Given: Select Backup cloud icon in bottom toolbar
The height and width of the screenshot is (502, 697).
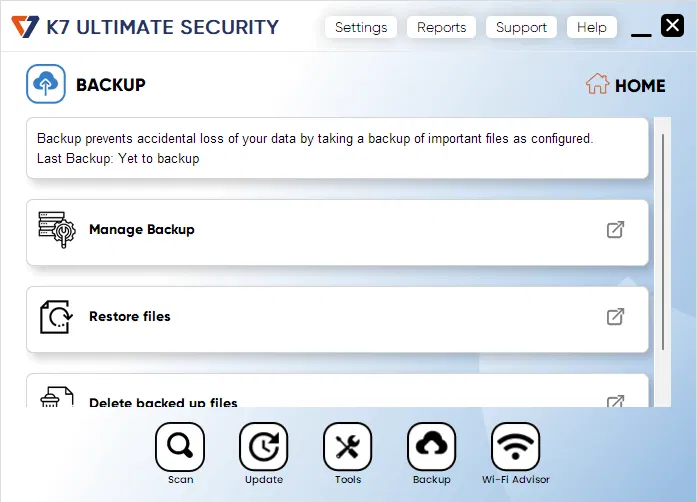Looking at the screenshot, I should click(431, 447).
